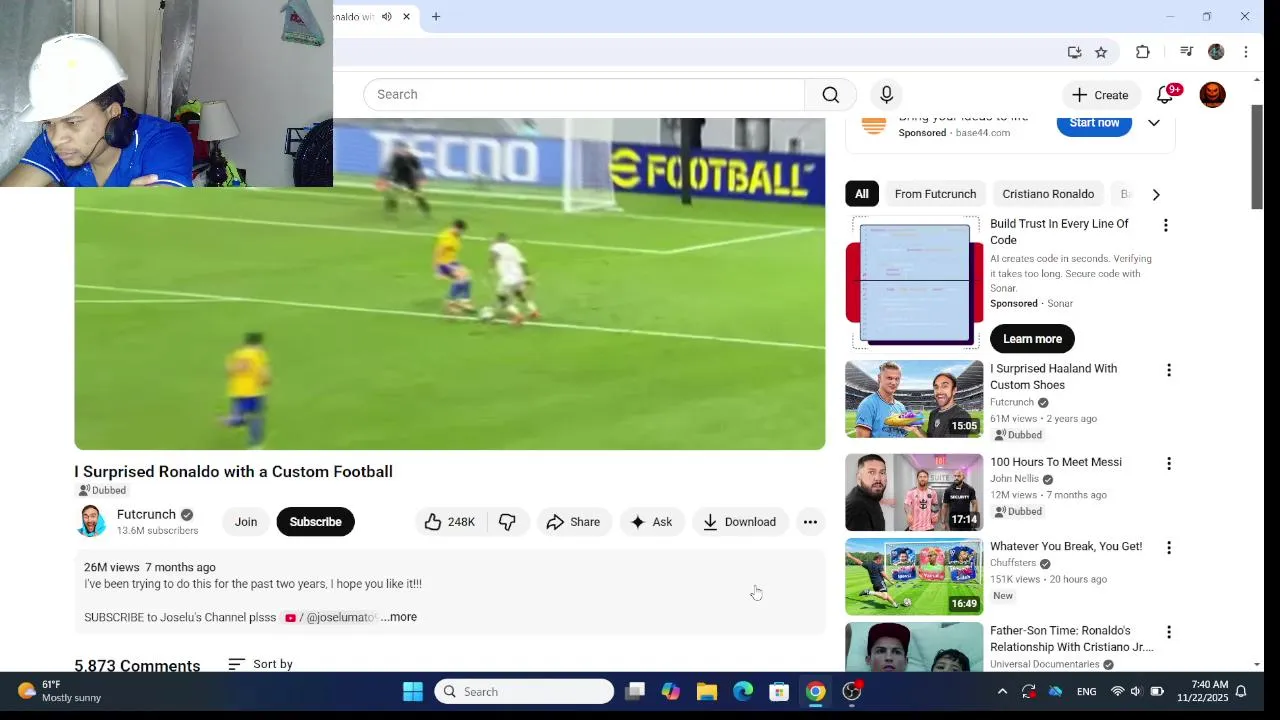
Task: Open Chrome profile avatar in toolbar
Action: point(1216,52)
